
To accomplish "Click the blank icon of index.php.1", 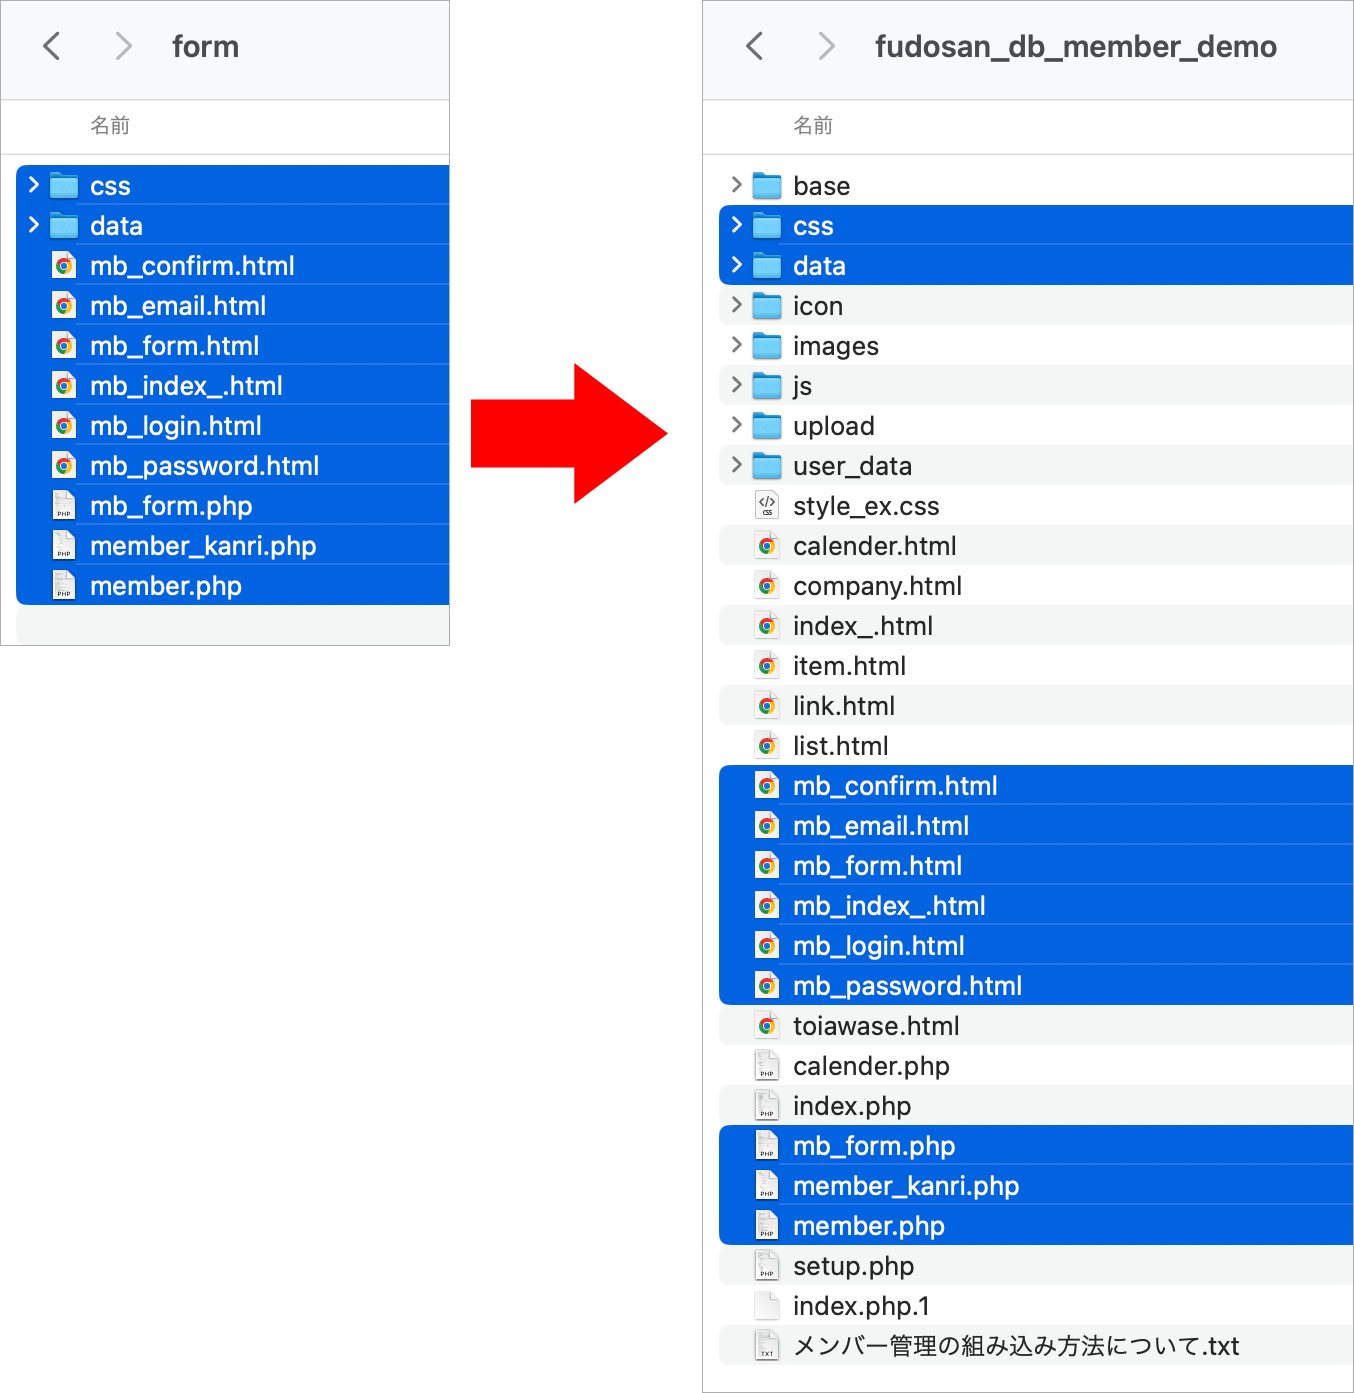I will 767,1306.
